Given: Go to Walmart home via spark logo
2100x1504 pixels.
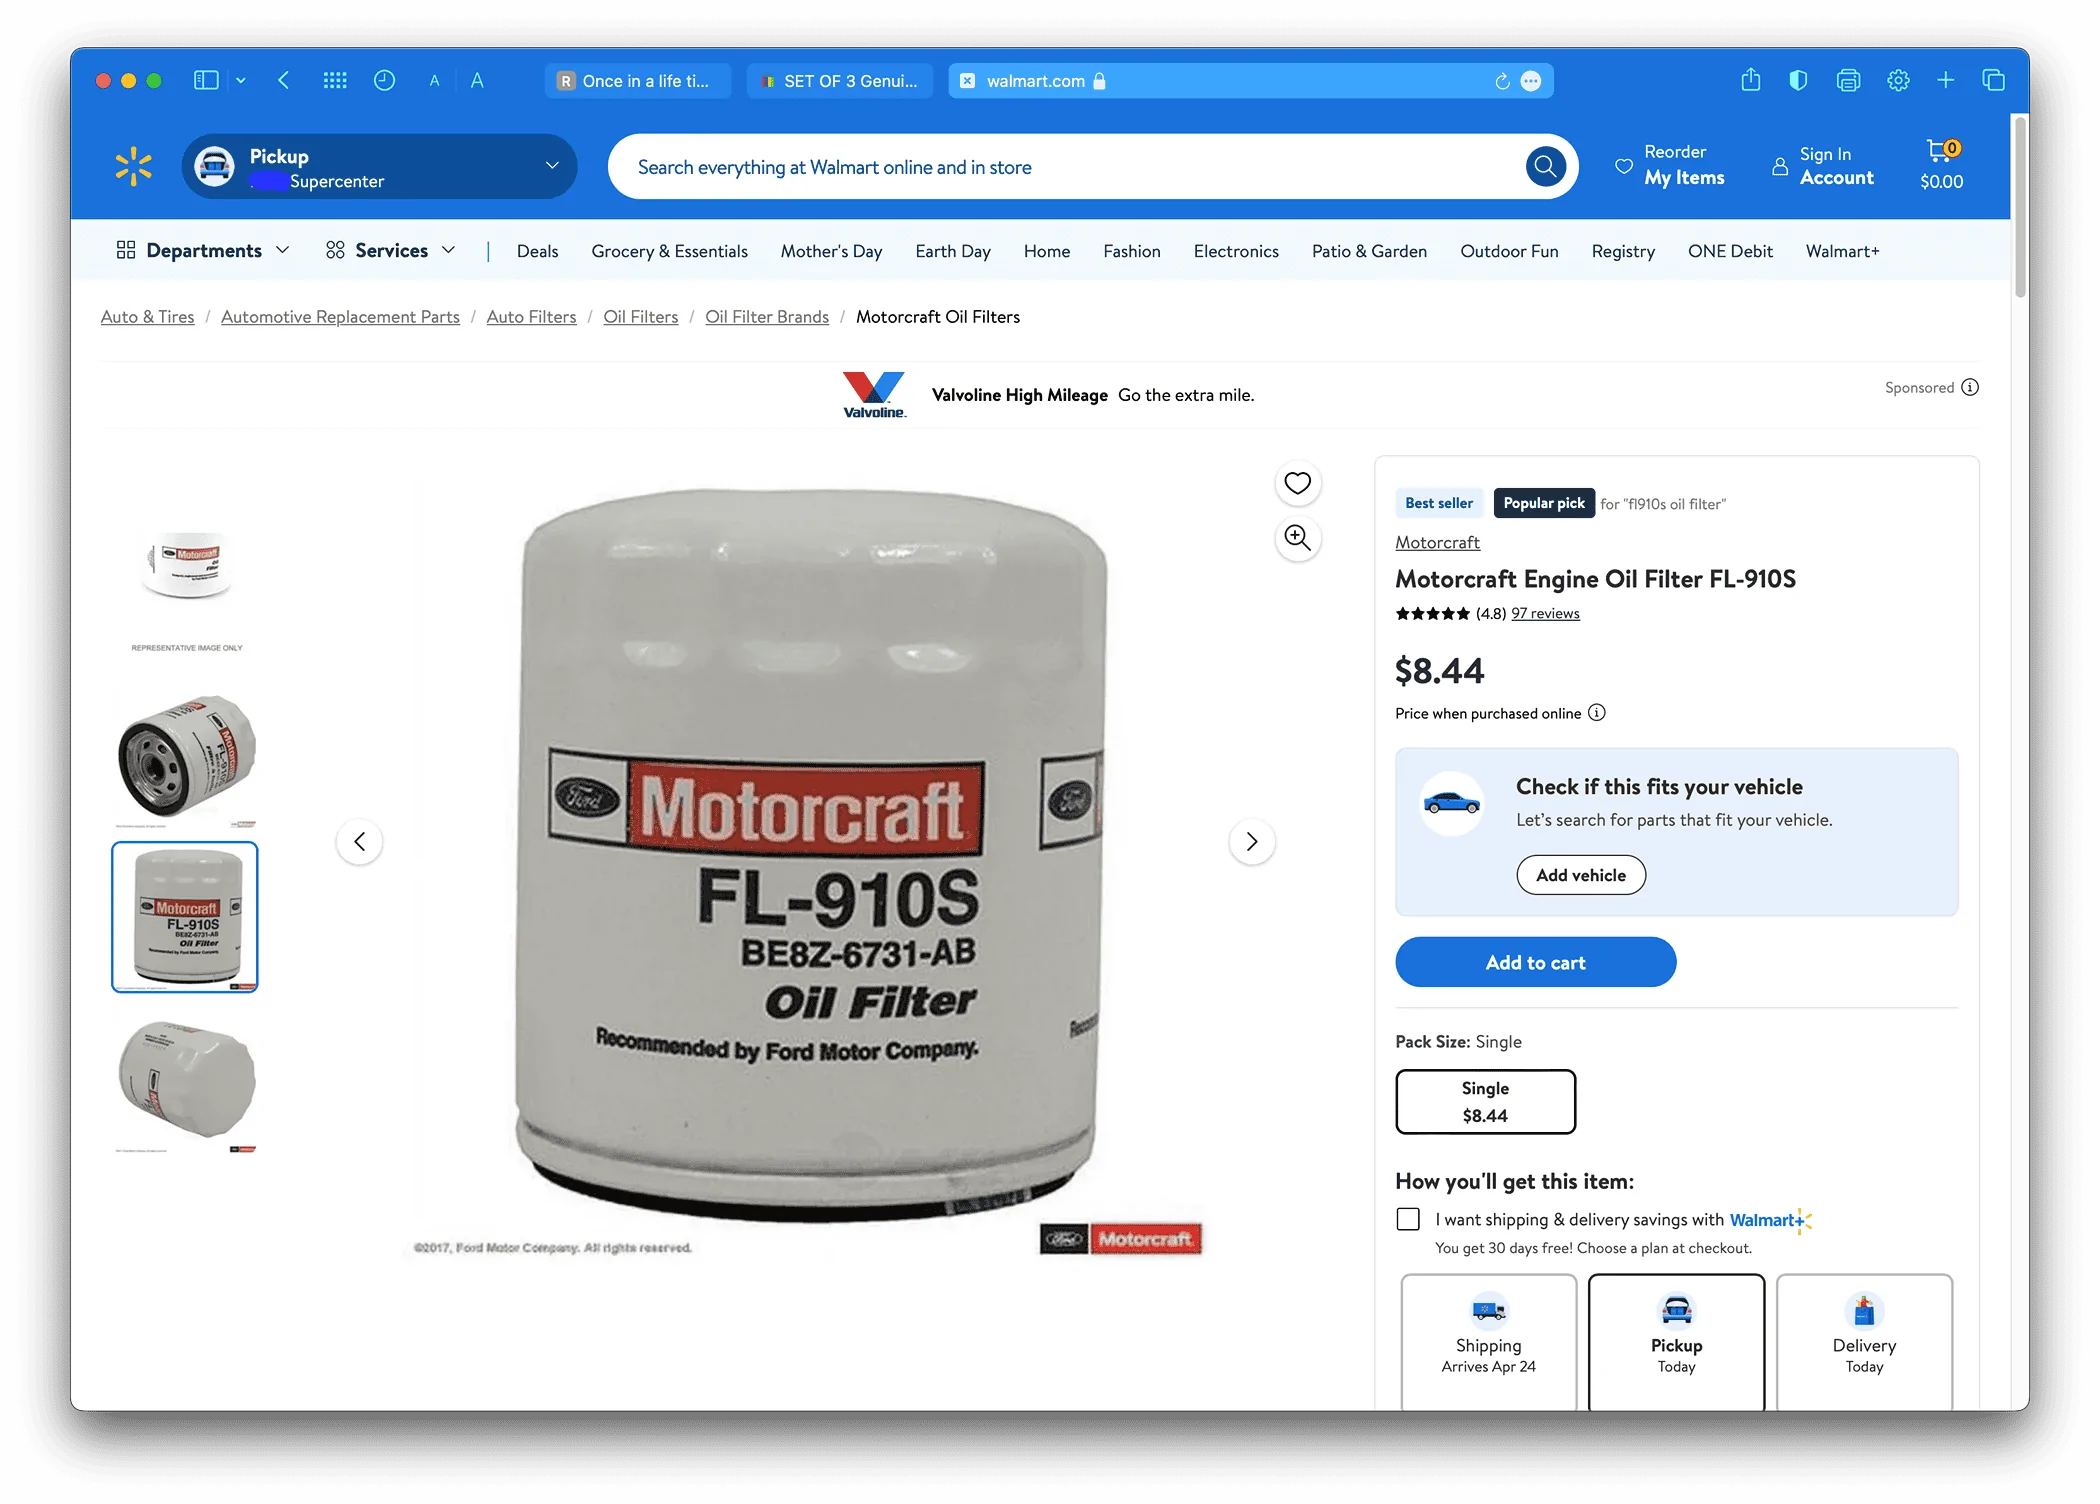Looking at the screenshot, I should point(133,166).
